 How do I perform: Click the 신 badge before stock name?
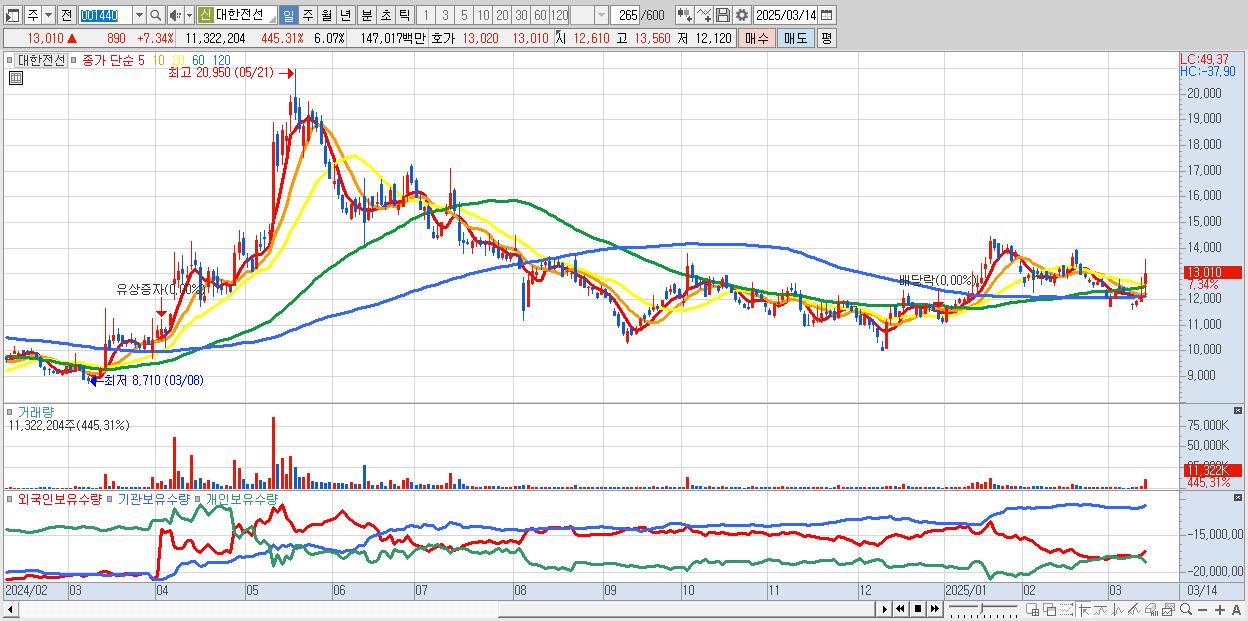point(205,15)
